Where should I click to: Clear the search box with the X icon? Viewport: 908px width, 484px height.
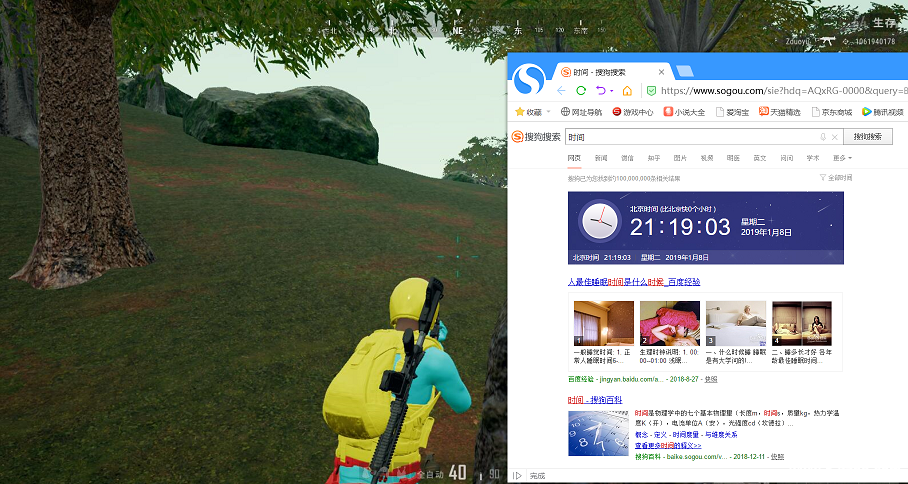834,137
